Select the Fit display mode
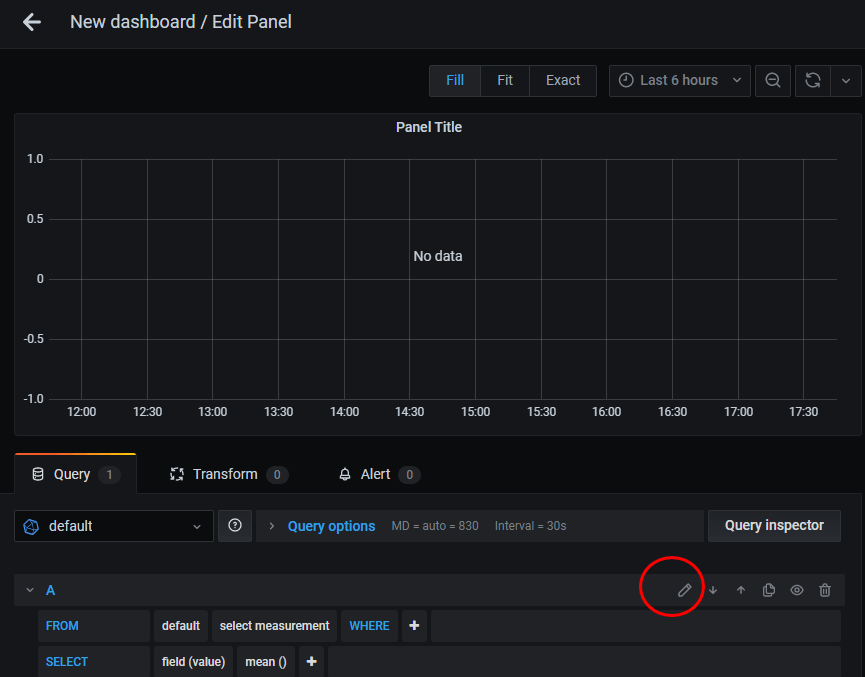Viewport: 865px width, 677px height. tap(505, 81)
